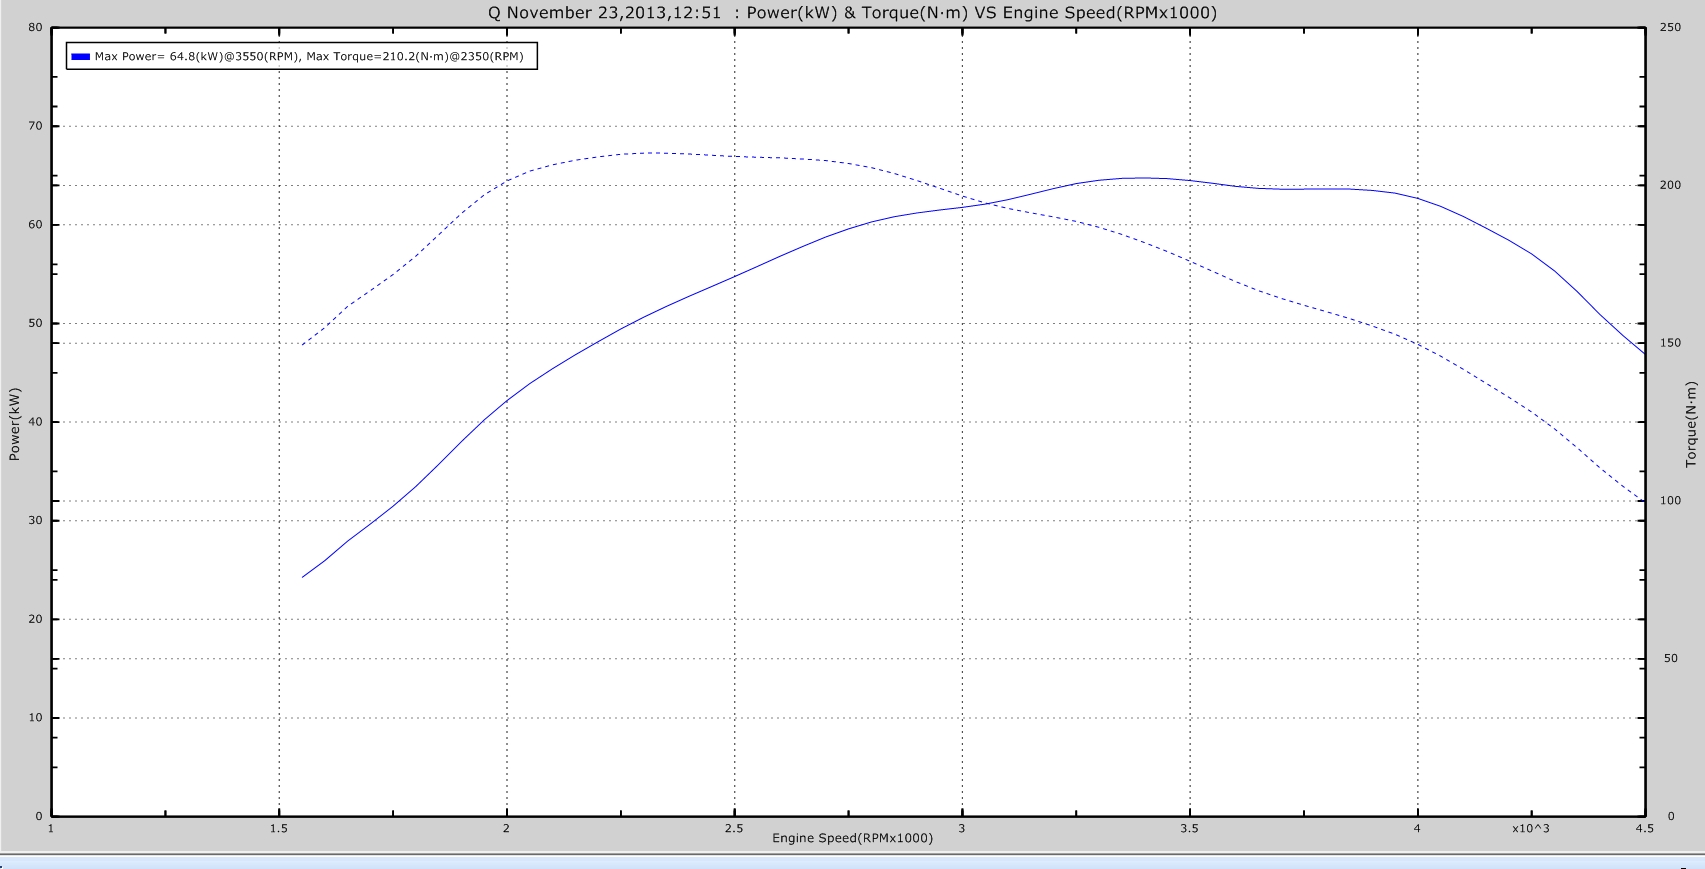Click the blue legend color swatch
Screen dimensions: 1705x869
point(81,57)
